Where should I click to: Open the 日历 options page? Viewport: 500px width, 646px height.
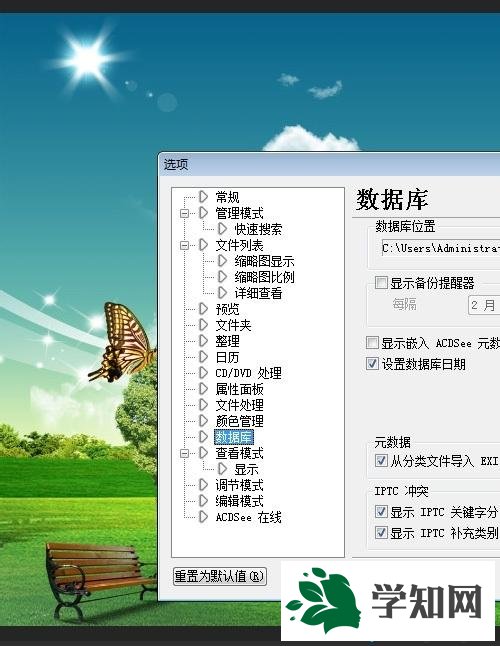click(227, 357)
